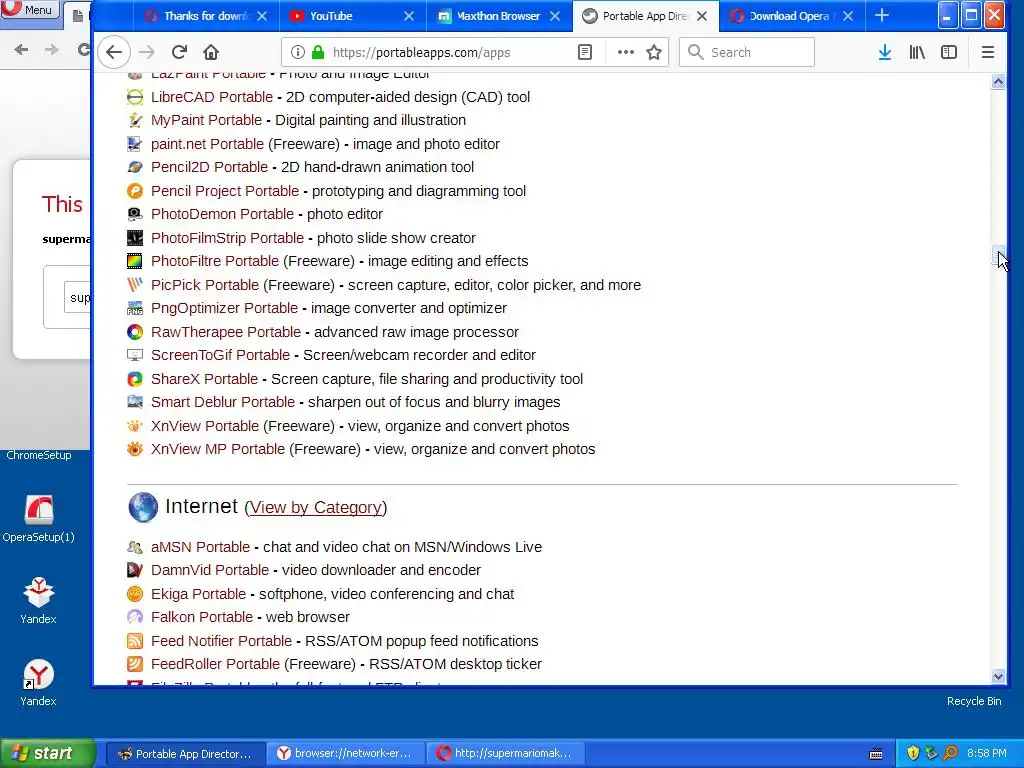Open PngOptimizer Portable link
This screenshot has width=1024, height=768.
tap(224, 308)
